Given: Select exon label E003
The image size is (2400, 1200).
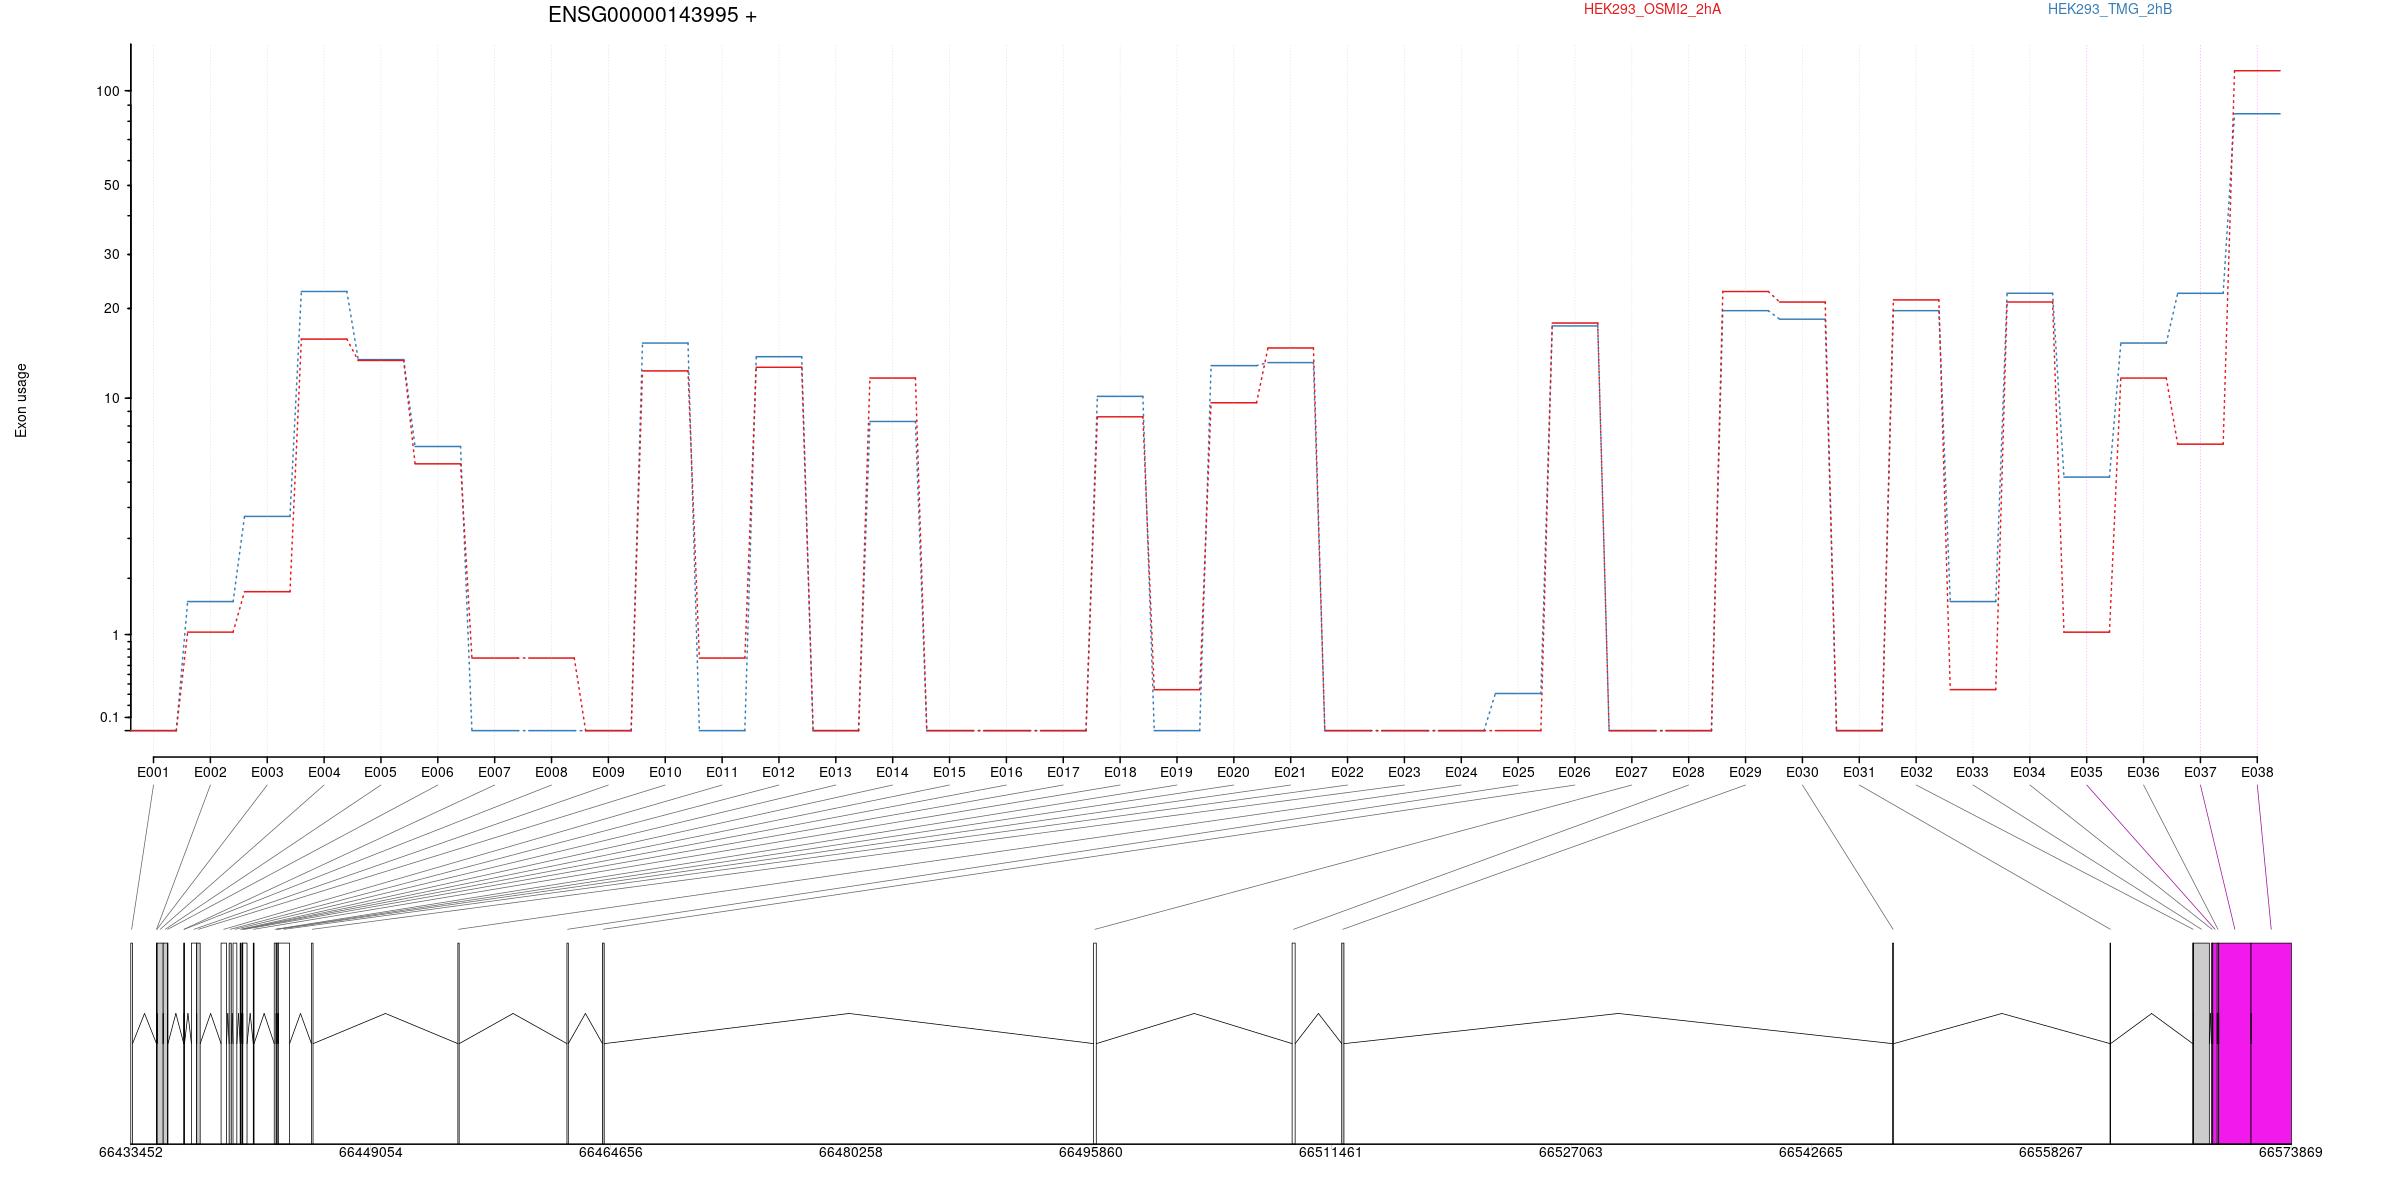Looking at the screenshot, I should [267, 772].
